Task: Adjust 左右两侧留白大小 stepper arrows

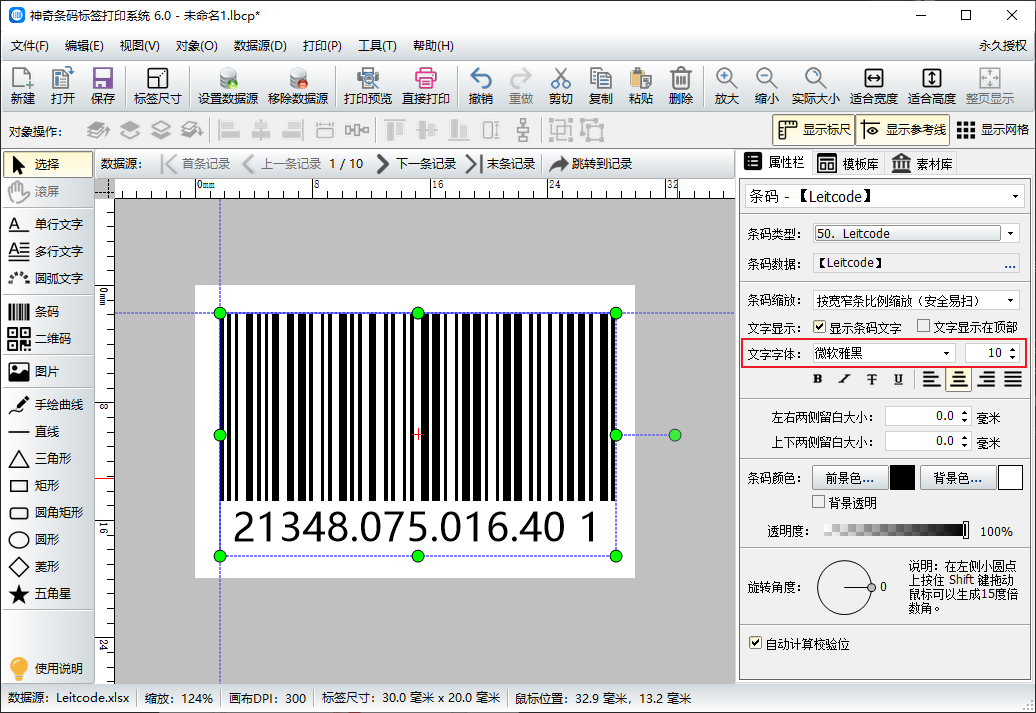Action: coord(964,416)
